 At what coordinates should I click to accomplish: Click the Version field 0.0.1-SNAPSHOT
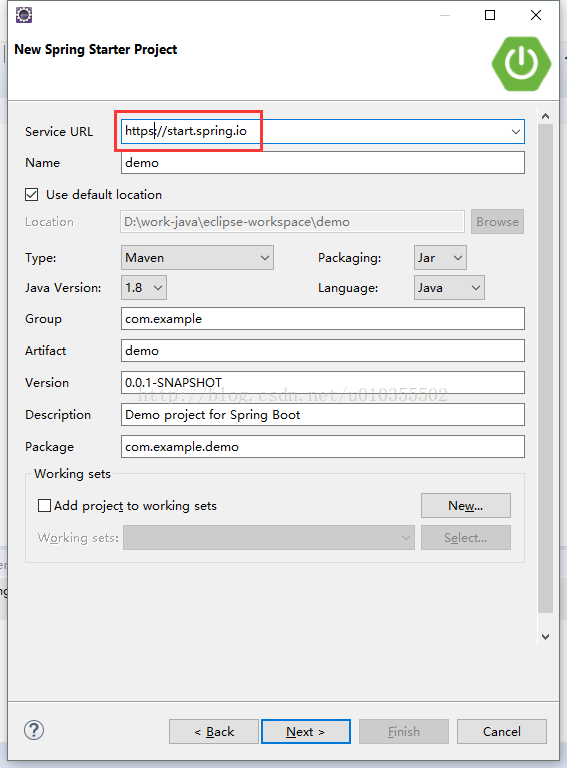pyautogui.click(x=323, y=383)
